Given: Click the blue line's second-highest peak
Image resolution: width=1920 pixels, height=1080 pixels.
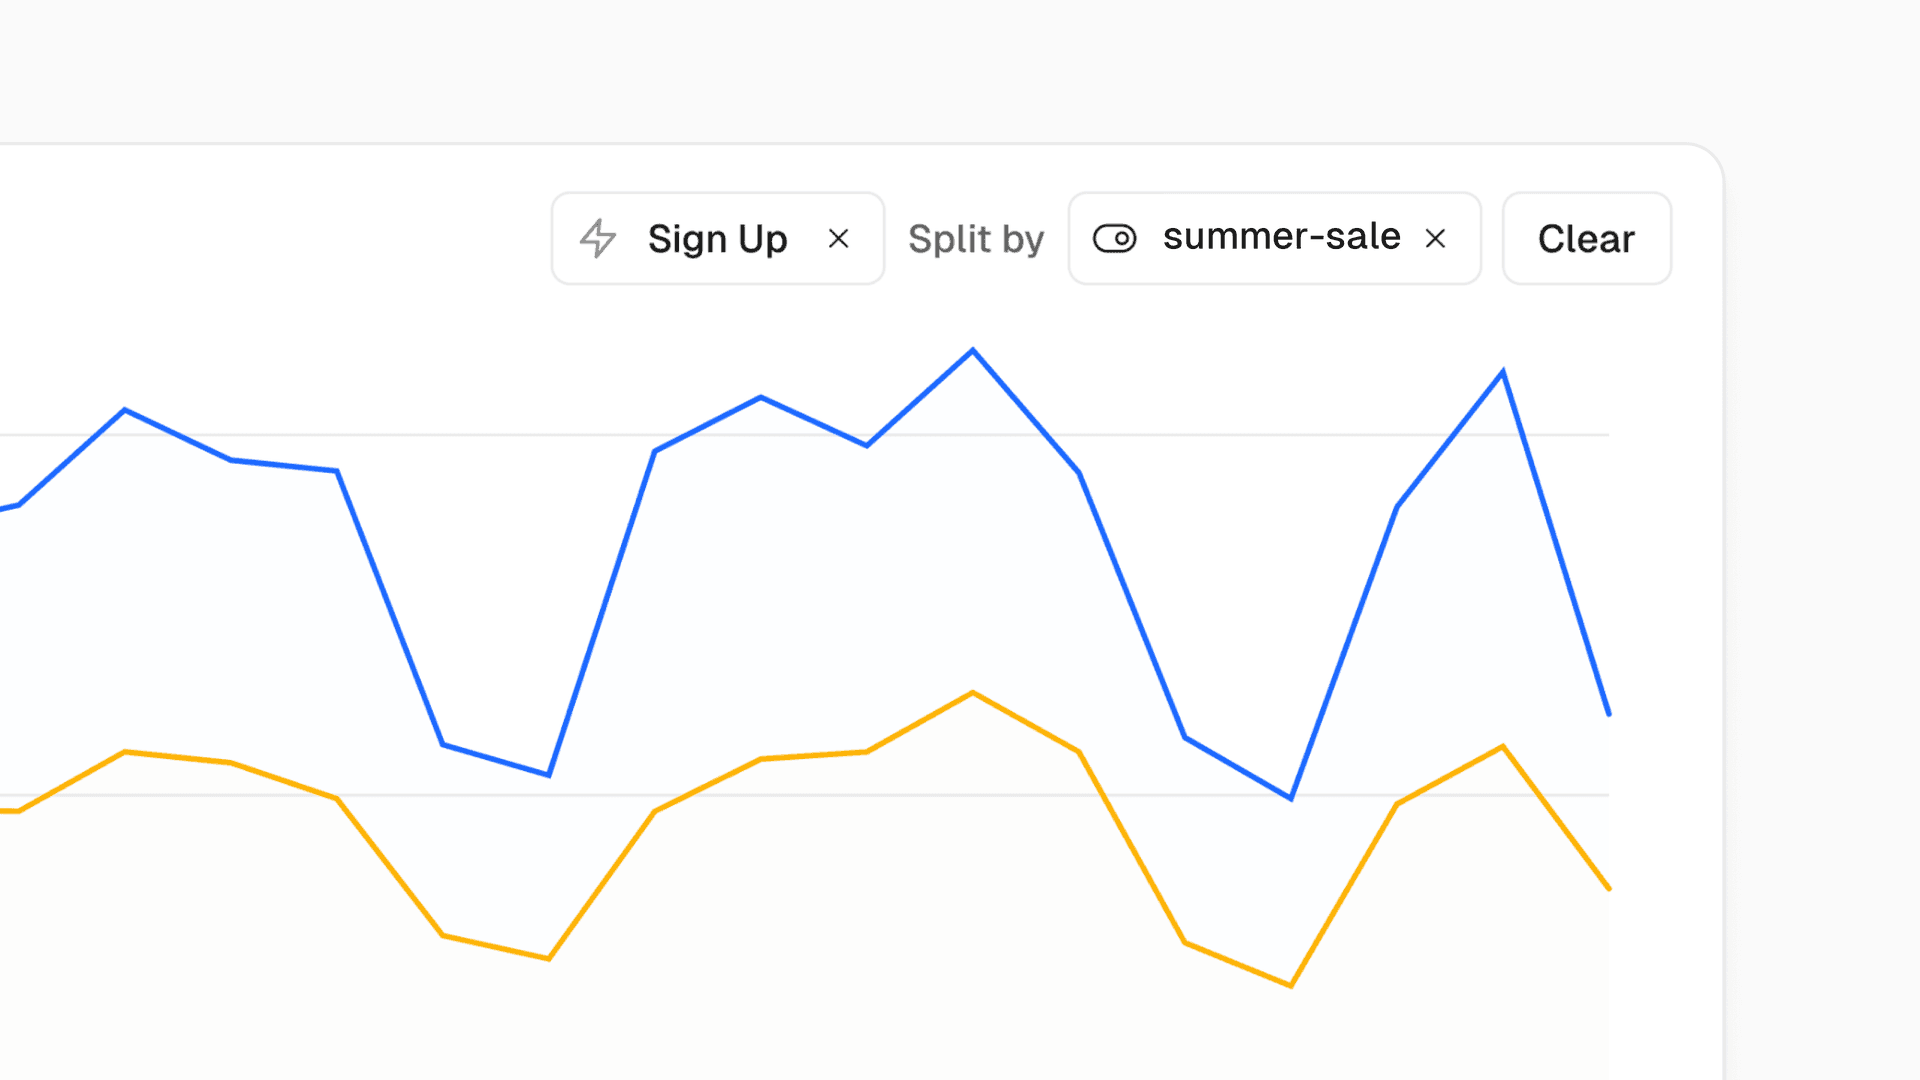Looking at the screenshot, I should point(1503,372).
